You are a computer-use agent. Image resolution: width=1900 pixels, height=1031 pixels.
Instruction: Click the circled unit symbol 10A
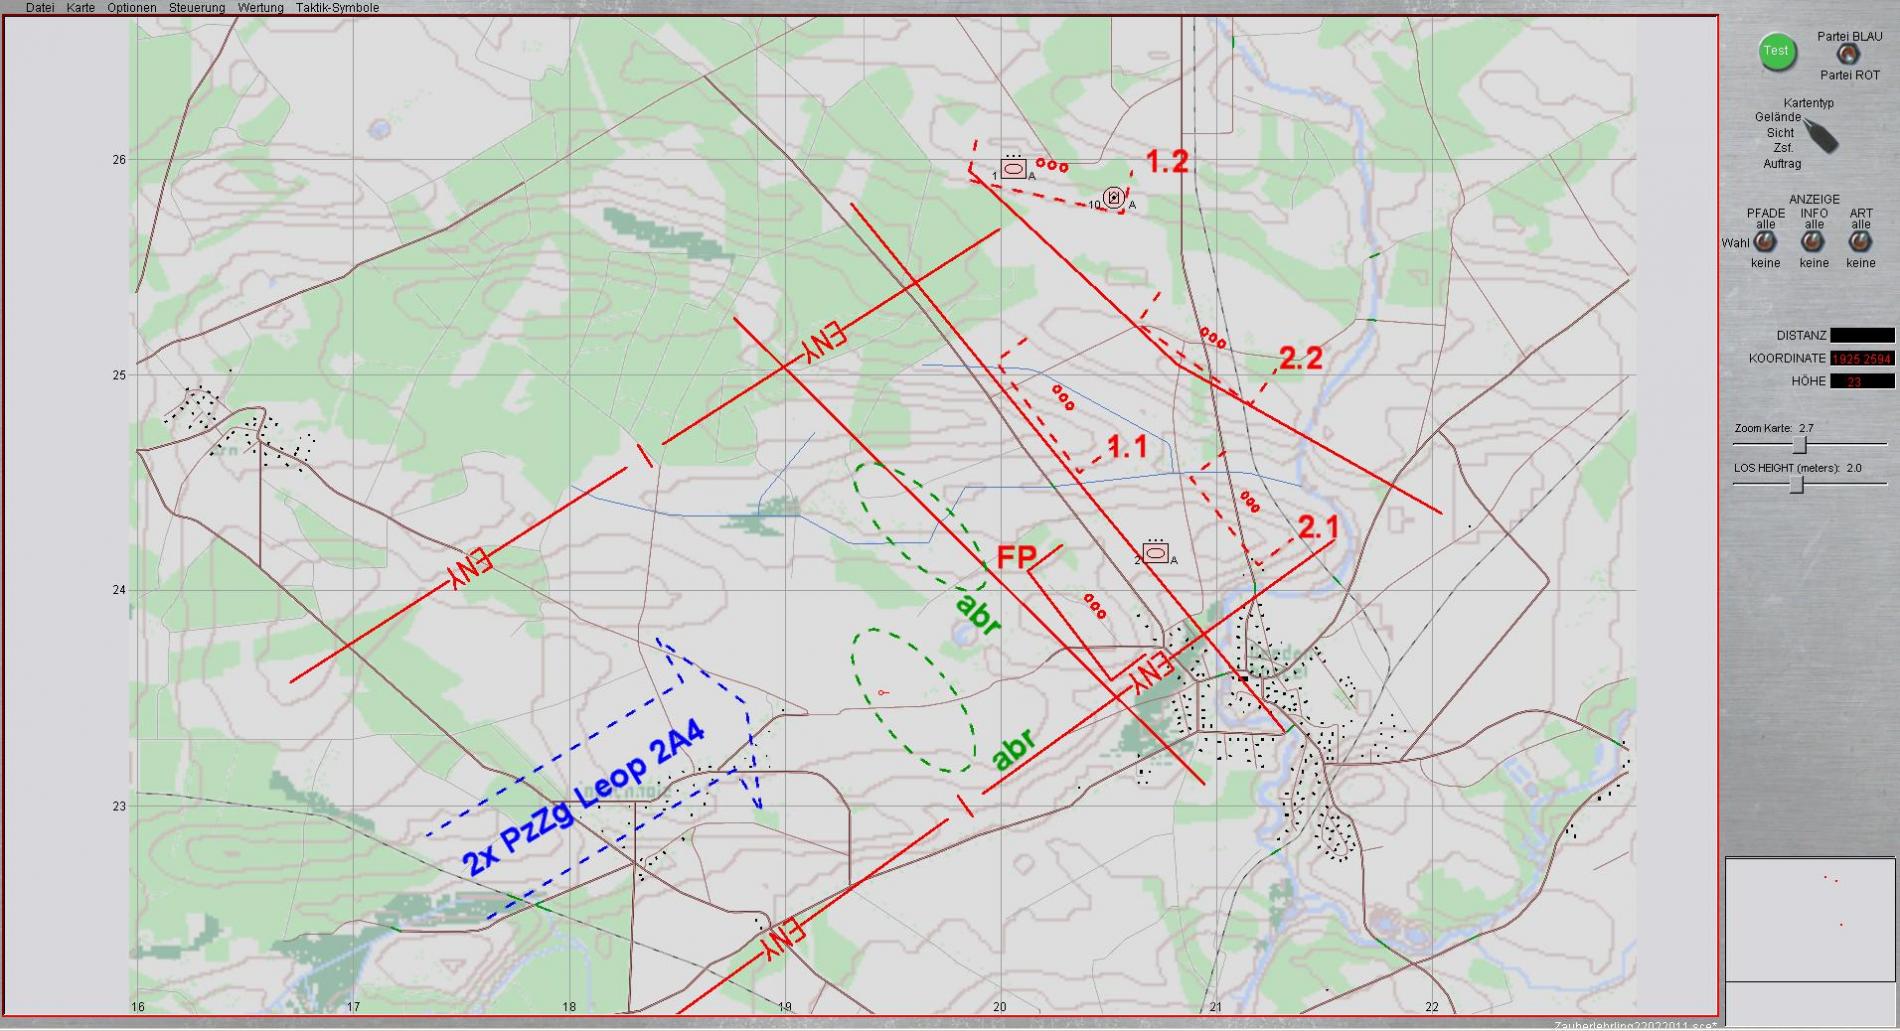1114,198
